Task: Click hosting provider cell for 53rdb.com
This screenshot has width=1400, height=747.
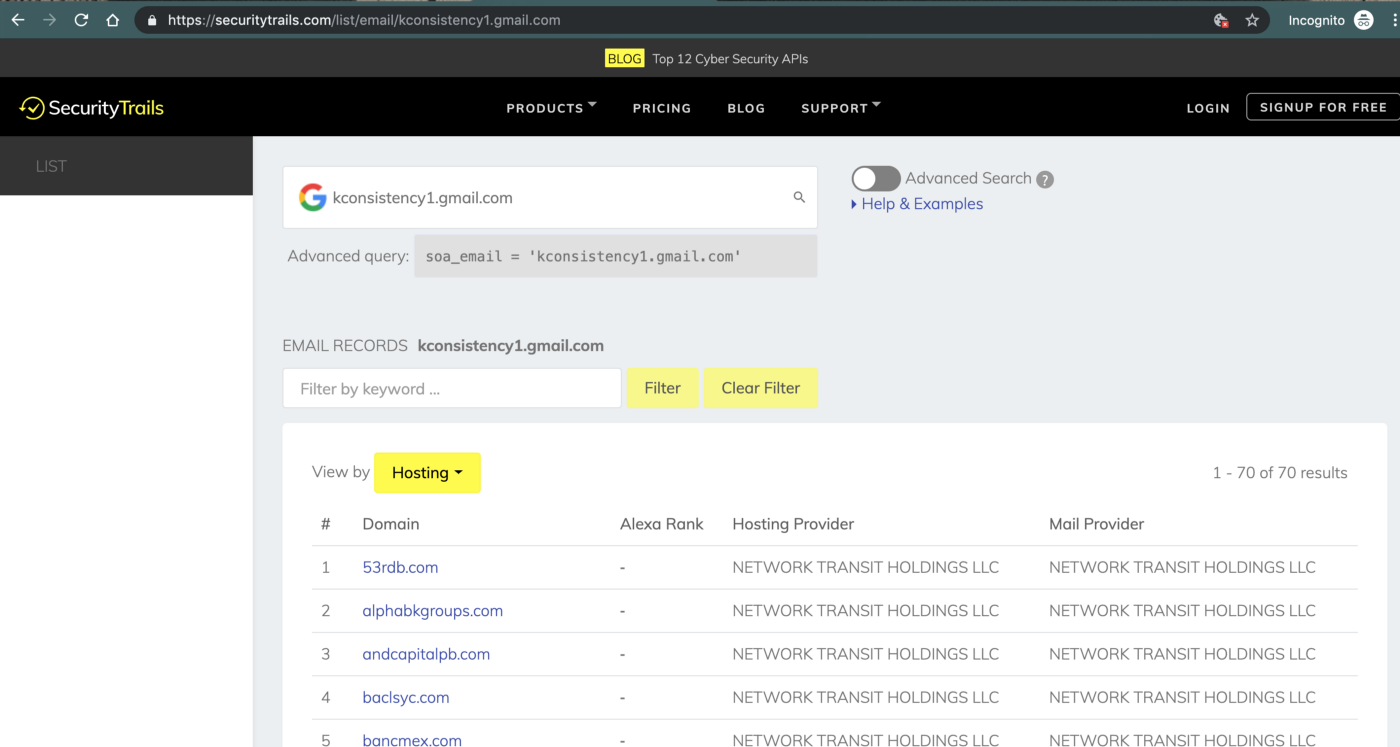Action: [866, 567]
